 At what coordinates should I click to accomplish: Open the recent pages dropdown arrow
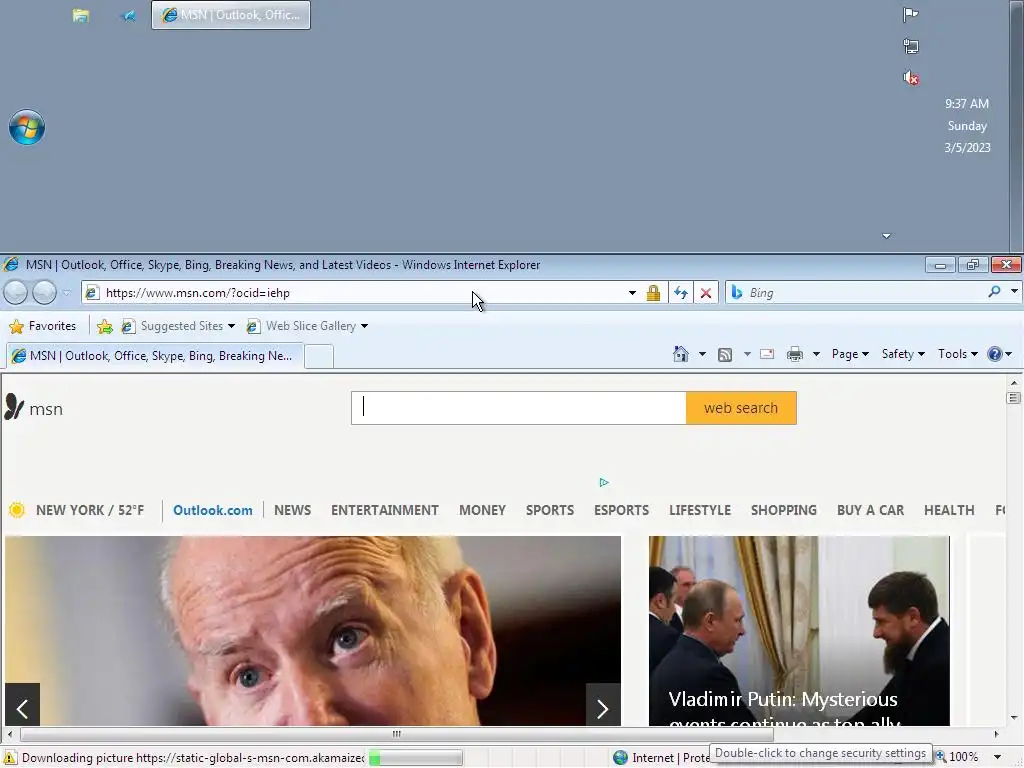66,293
